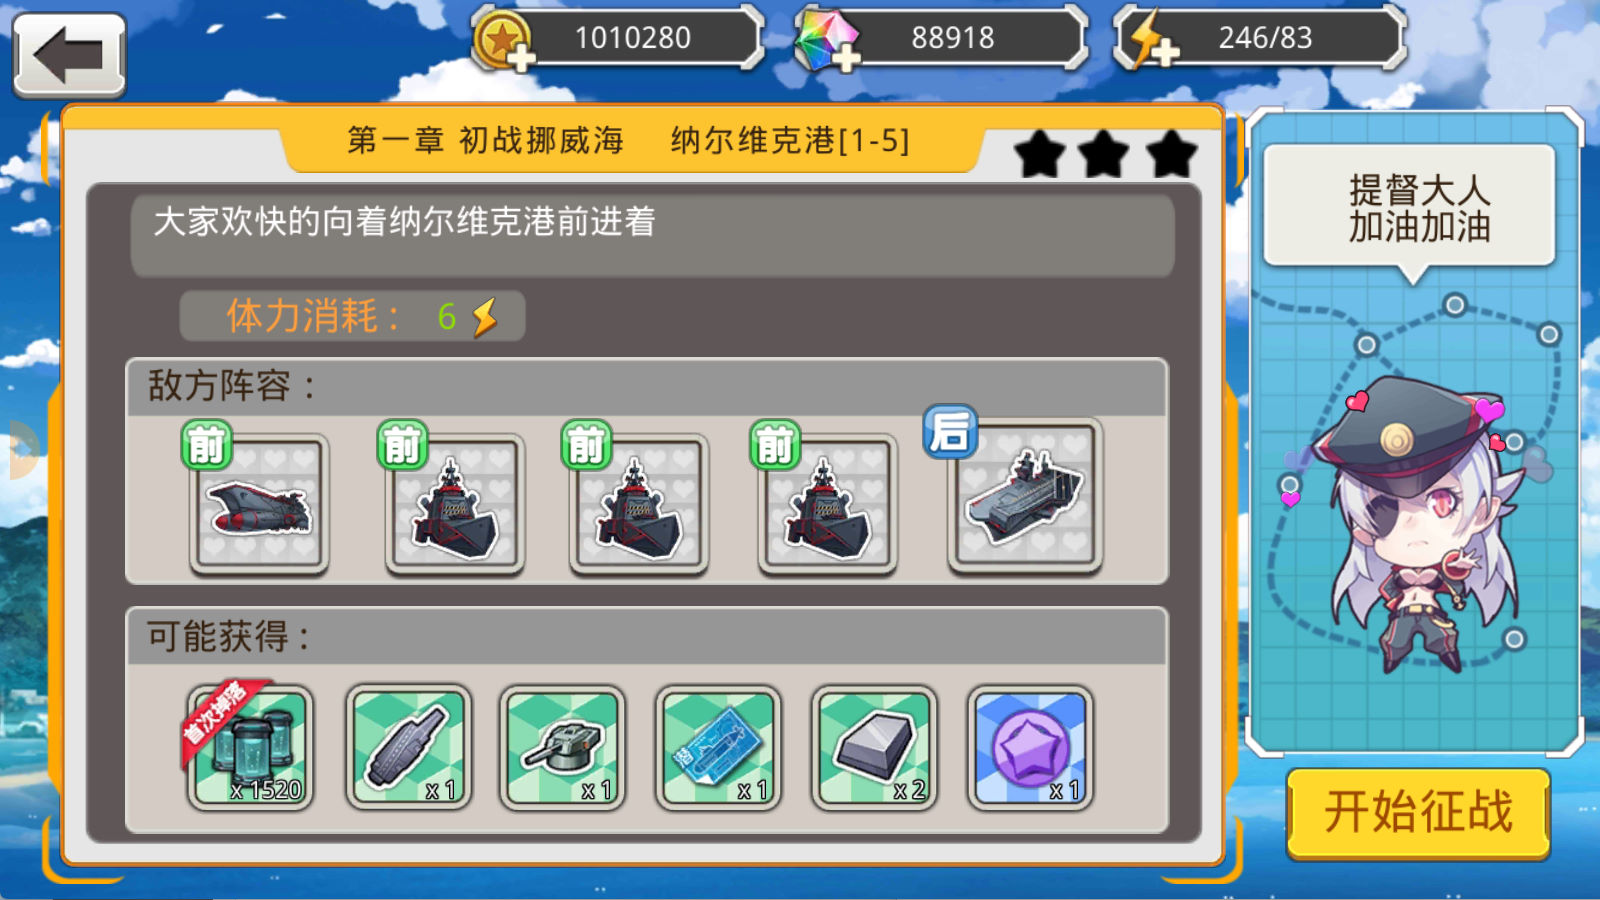
Task: Open the purple star medal reward
Action: (x=1030, y=747)
